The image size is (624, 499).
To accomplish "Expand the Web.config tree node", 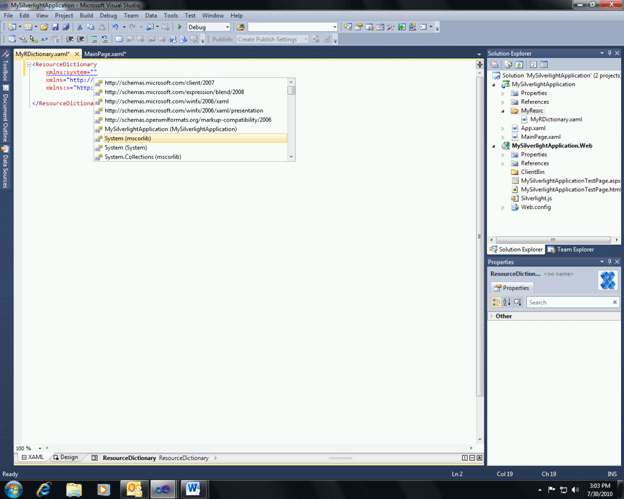I will coord(503,207).
